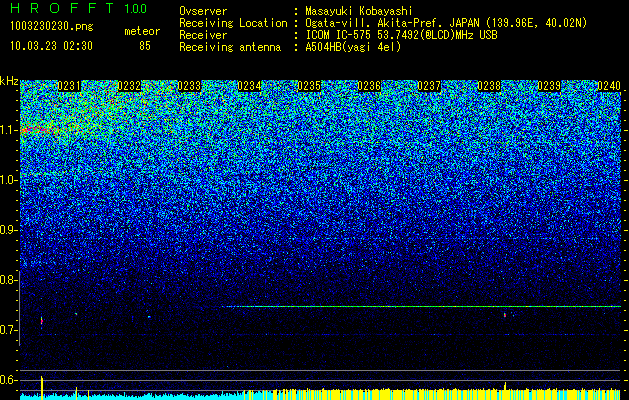Screen dimensions: 629x400
Task: Click the 0233 time marker
Action: click(189, 86)
